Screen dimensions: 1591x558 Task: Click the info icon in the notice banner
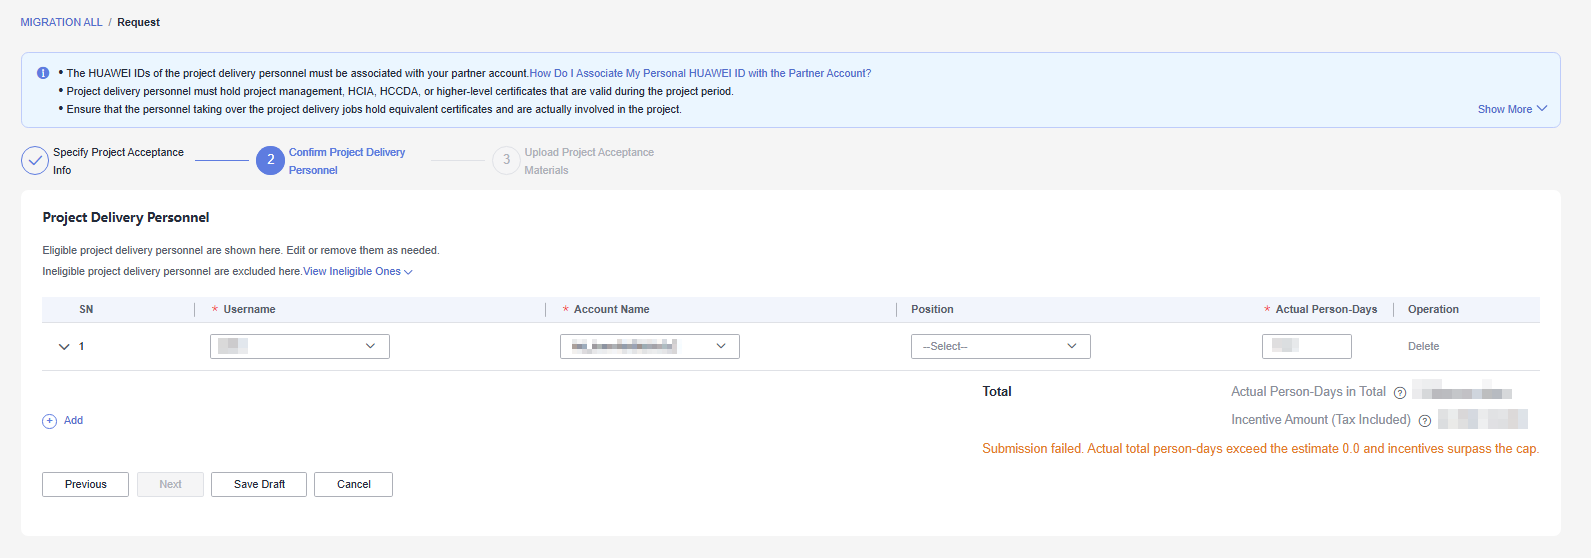43,73
